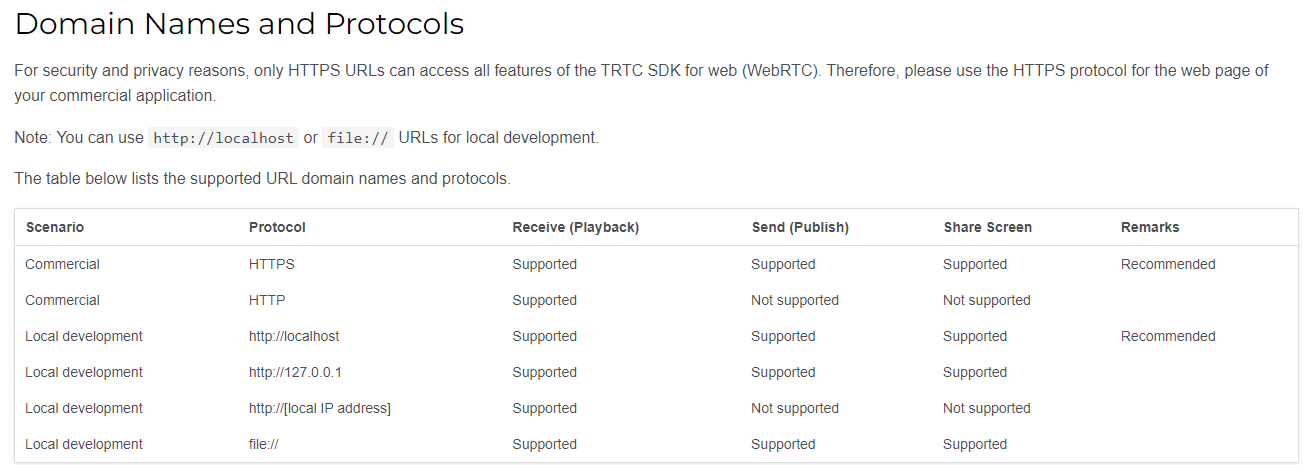This screenshot has width=1303, height=465.
Task: Click the Send (Publish) column header
Action: pyautogui.click(x=800, y=227)
